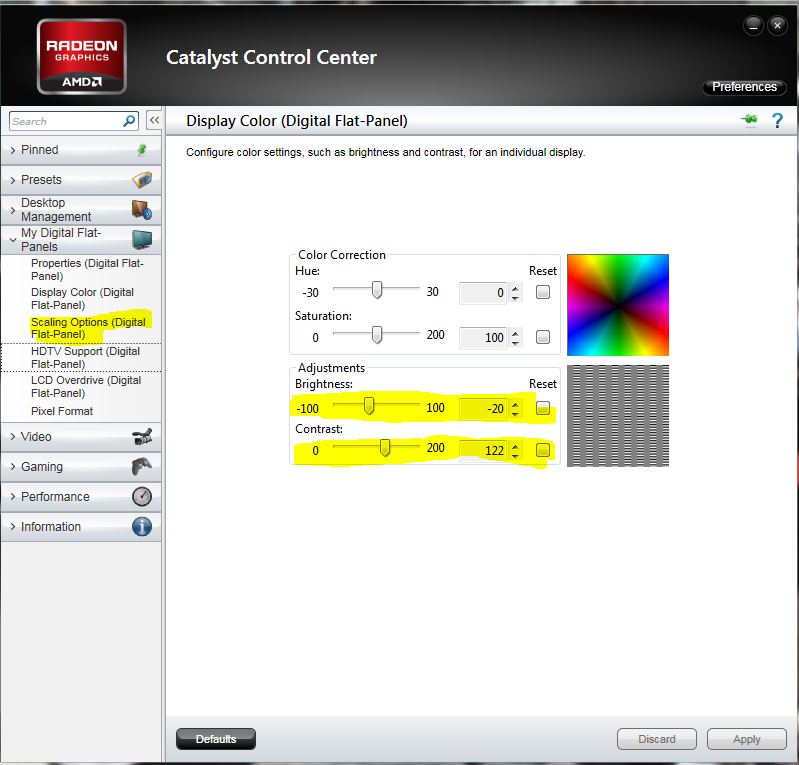Screen dimensions: 799x765
Task: Click the Brightness slider handle
Action: pyautogui.click(x=369, y=405)
